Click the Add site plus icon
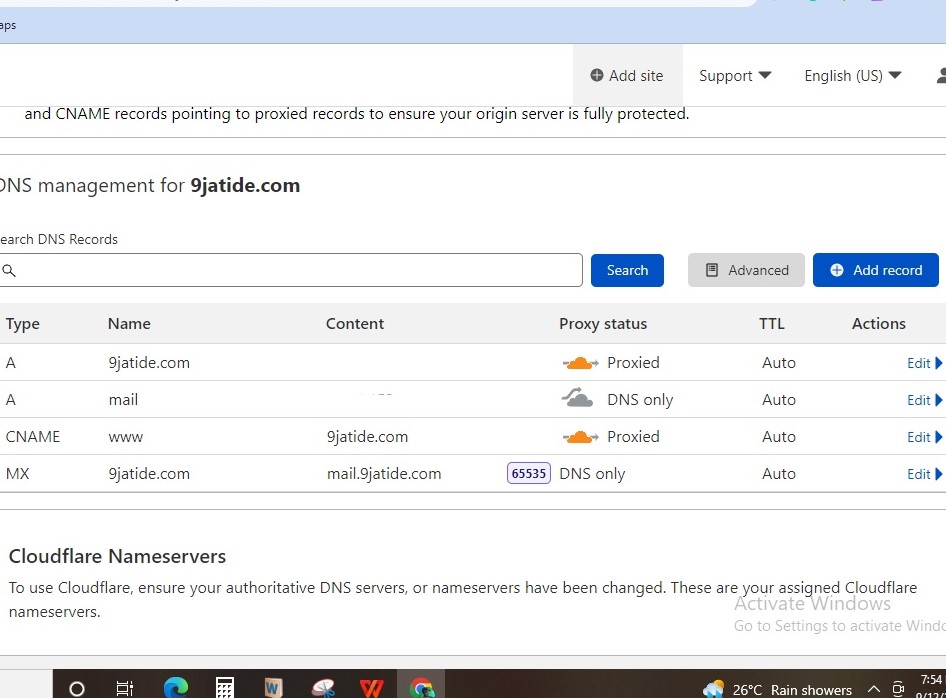 click(597, 75)
